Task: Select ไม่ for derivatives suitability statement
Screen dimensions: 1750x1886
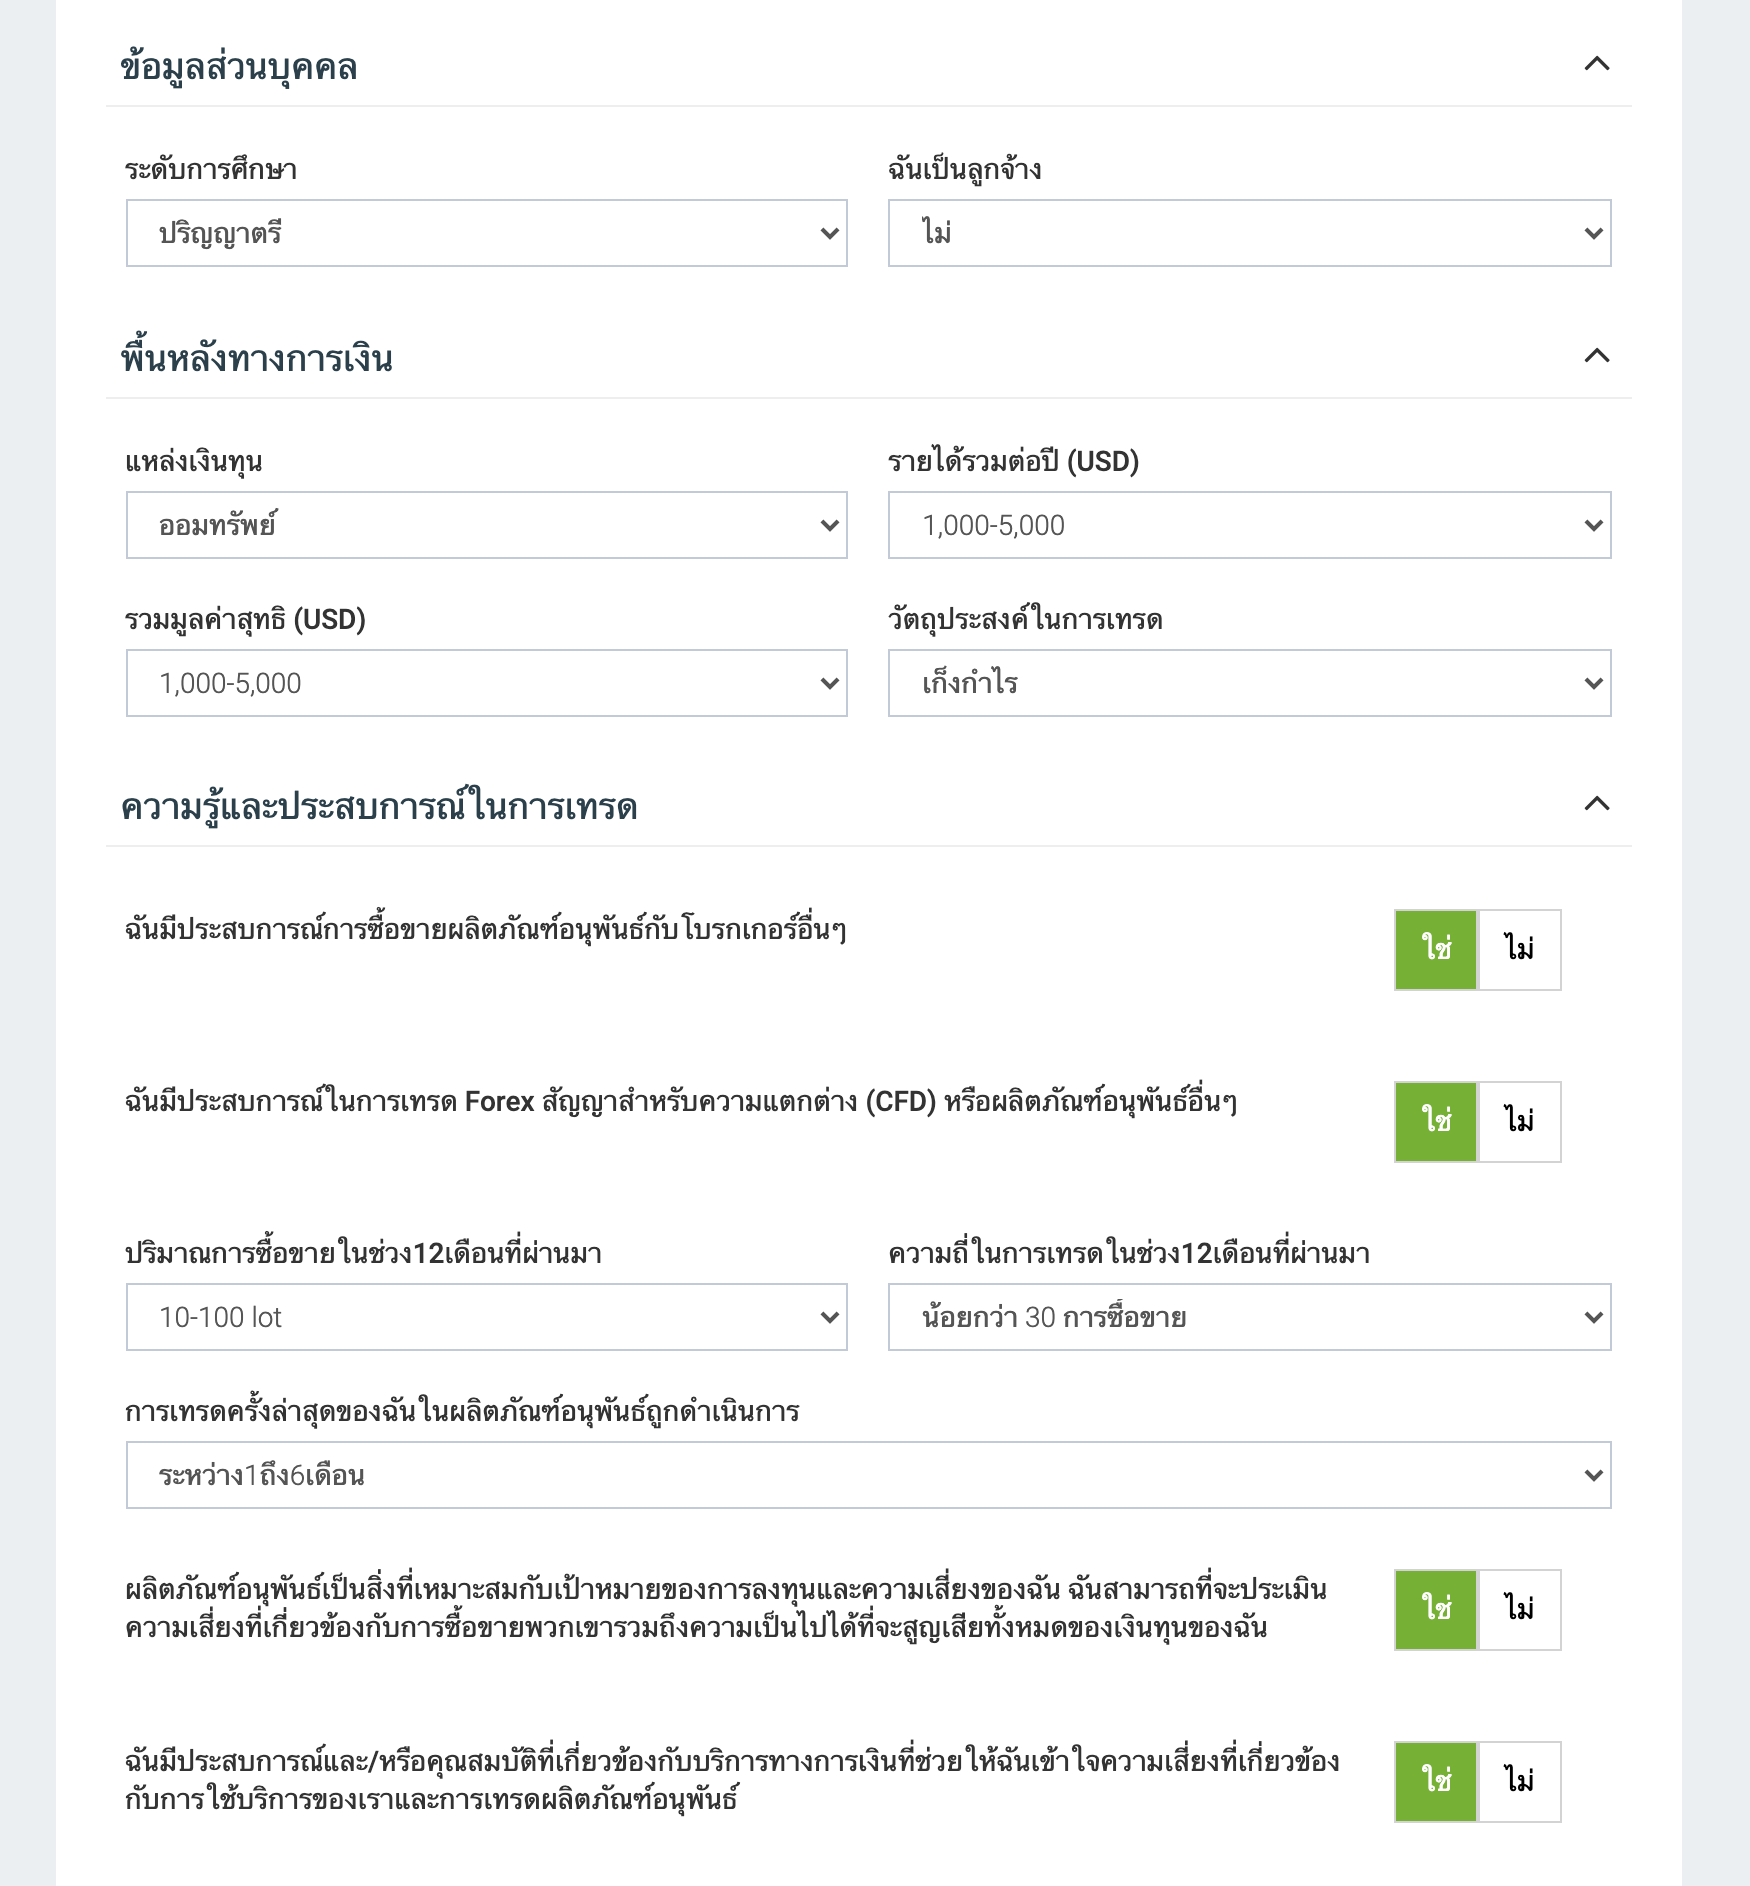Action: coord(1519,1610)
